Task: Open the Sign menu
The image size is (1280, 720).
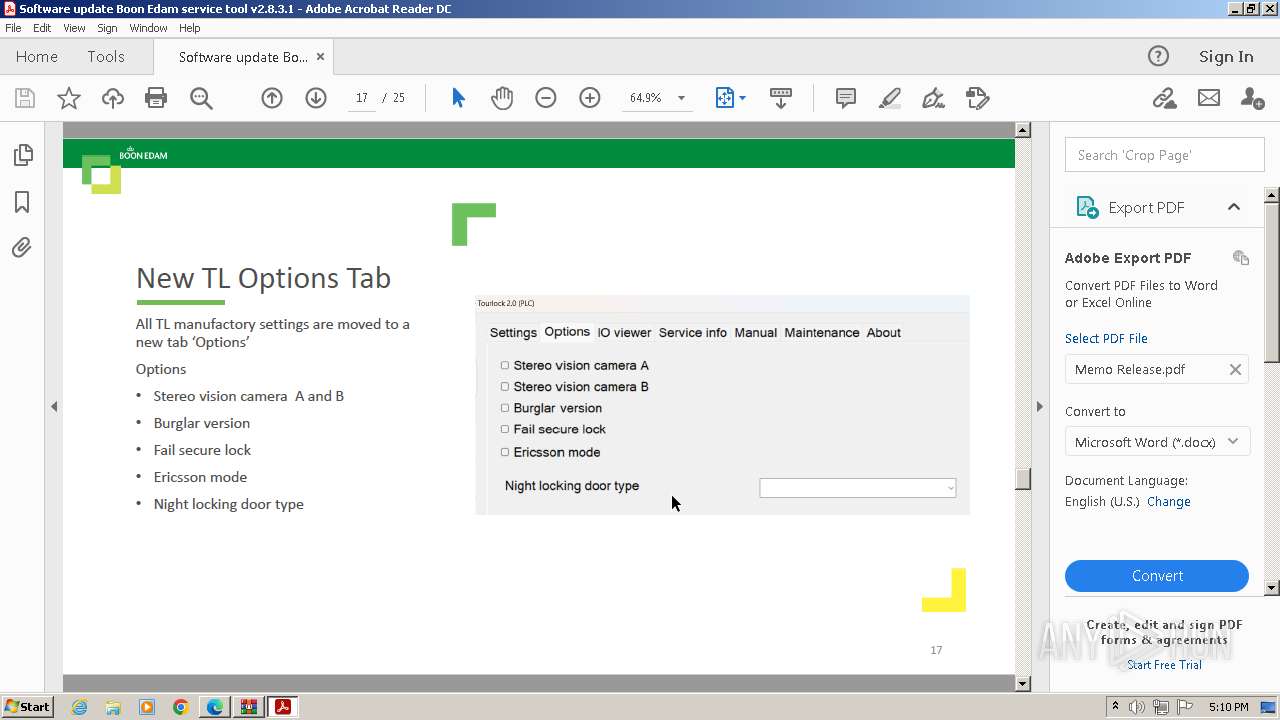Action: [107, 28]
